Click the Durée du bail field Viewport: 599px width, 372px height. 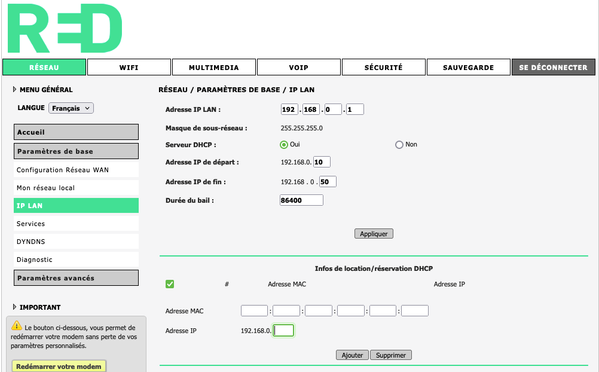click(x=301, y=200)
